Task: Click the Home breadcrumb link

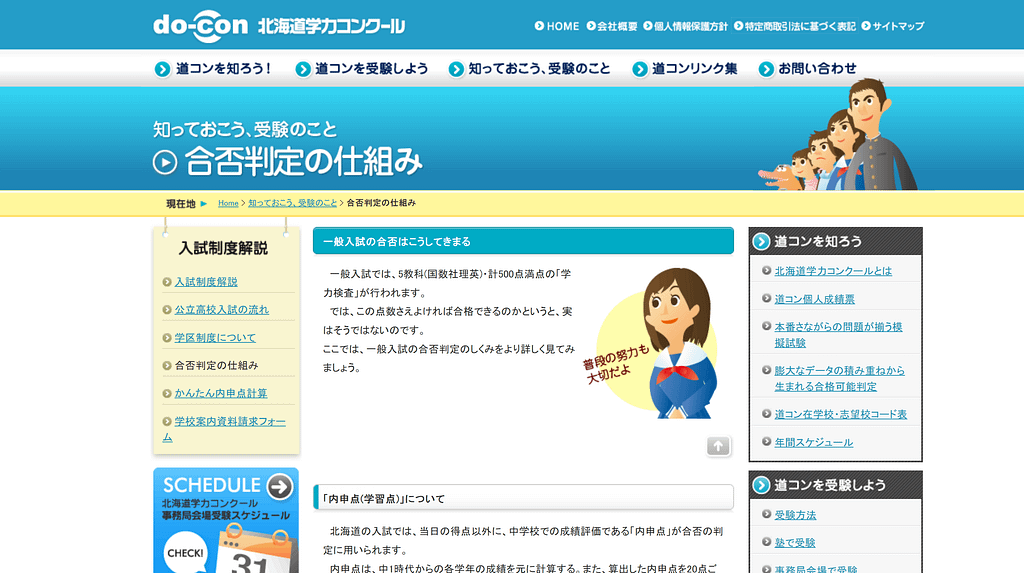Action: 228,203
